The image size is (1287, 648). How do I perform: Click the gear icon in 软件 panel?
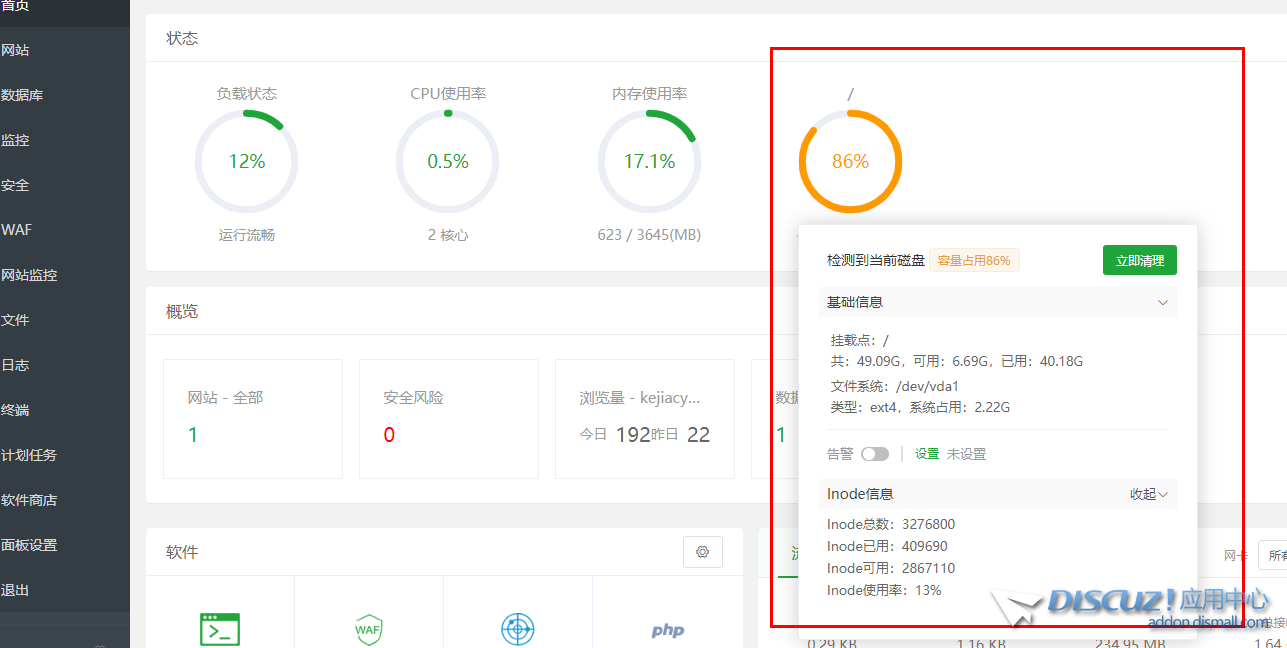pyautogui.click(x=702, y=552)
